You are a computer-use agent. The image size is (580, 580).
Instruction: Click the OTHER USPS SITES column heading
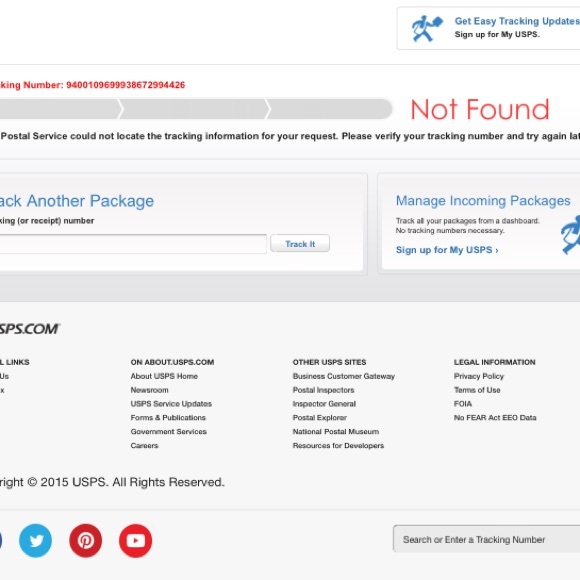(329, 362)
